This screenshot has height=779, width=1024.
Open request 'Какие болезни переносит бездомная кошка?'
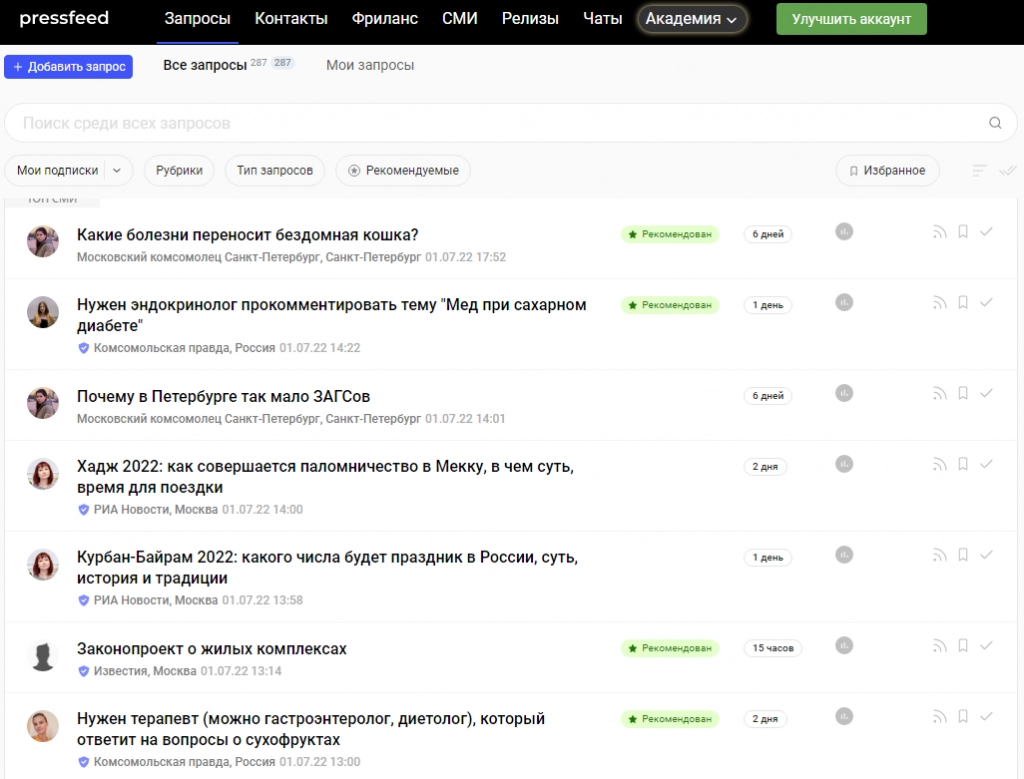coord(248,235)
